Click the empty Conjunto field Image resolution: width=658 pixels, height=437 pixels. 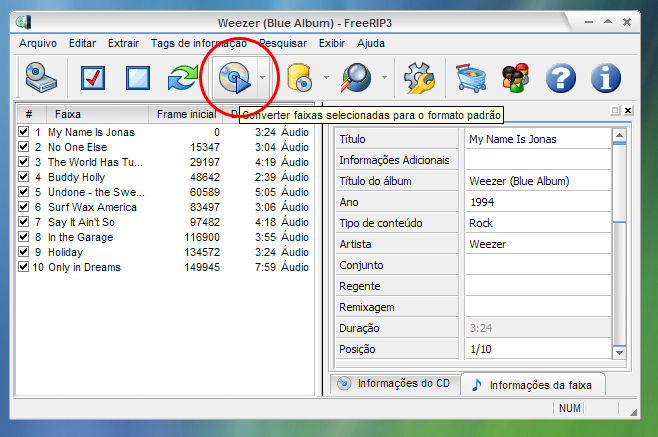click(538, 265)
